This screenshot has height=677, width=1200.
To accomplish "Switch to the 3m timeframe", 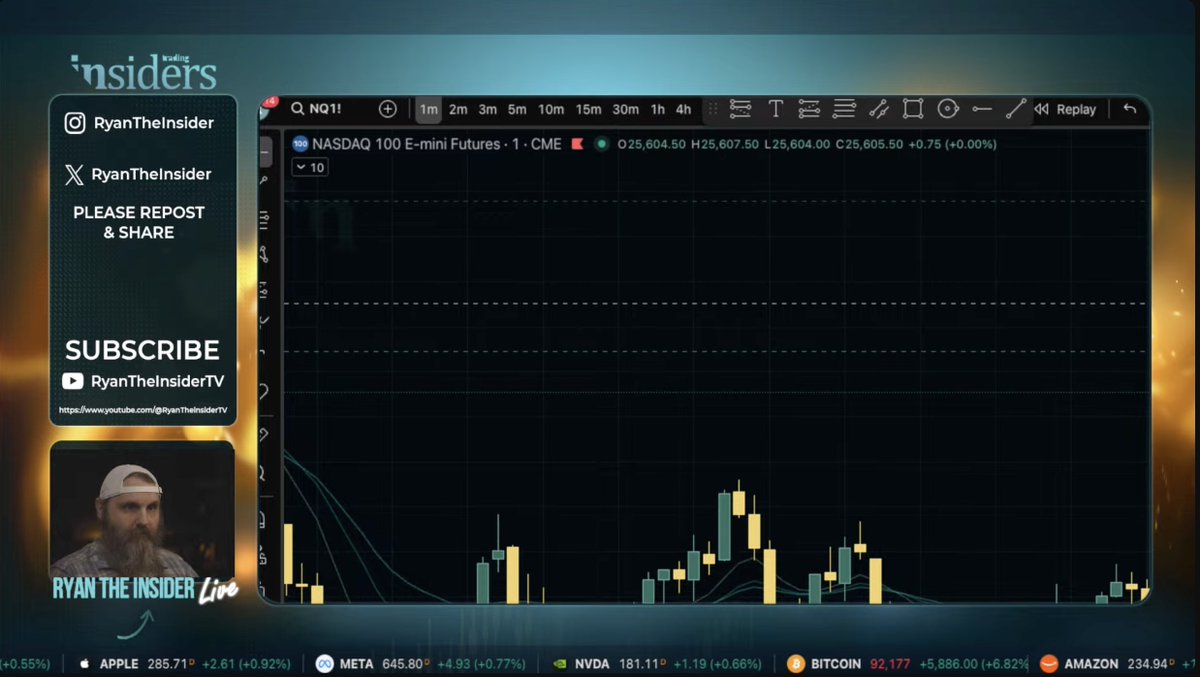I will click(x=487, y=109).
